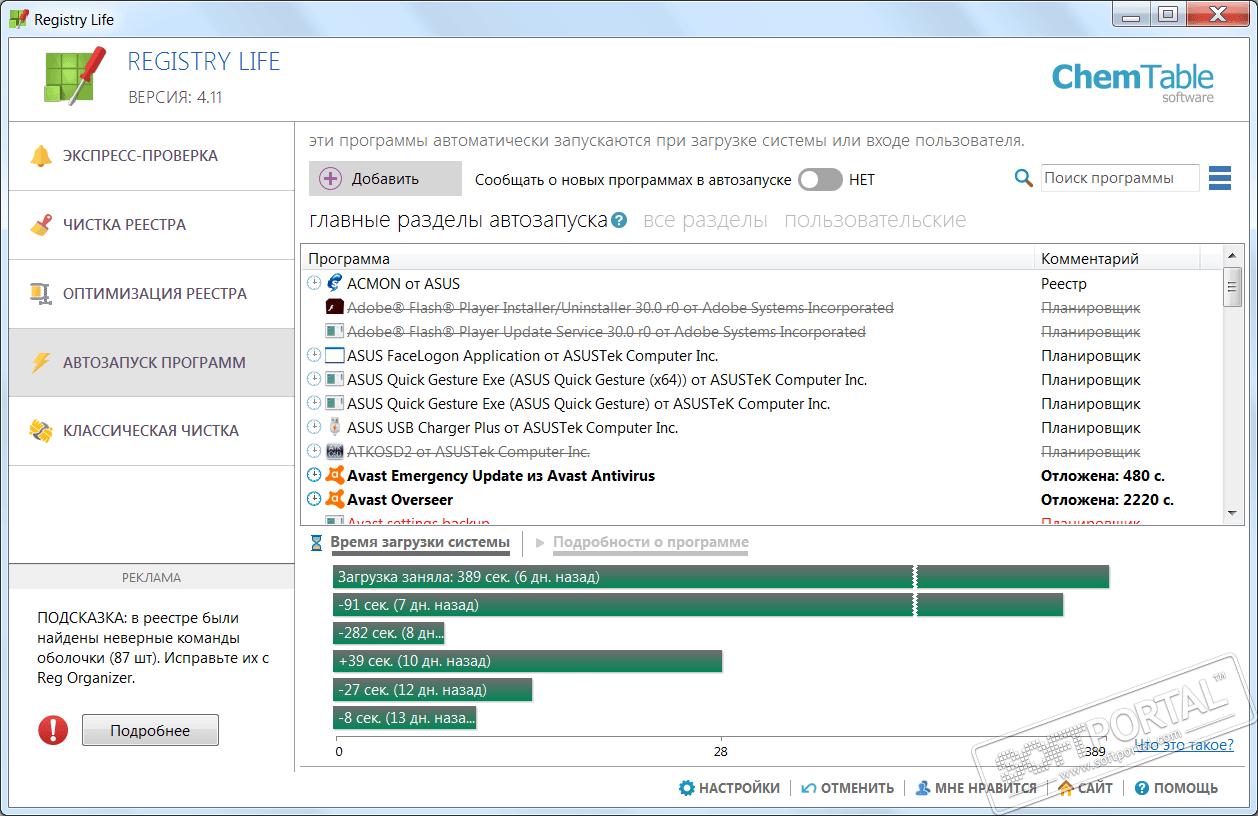The height and width of the screenshot is (816, 1258).
Task: Click the 389 сек. boot time bar
Action: [721, 577]
